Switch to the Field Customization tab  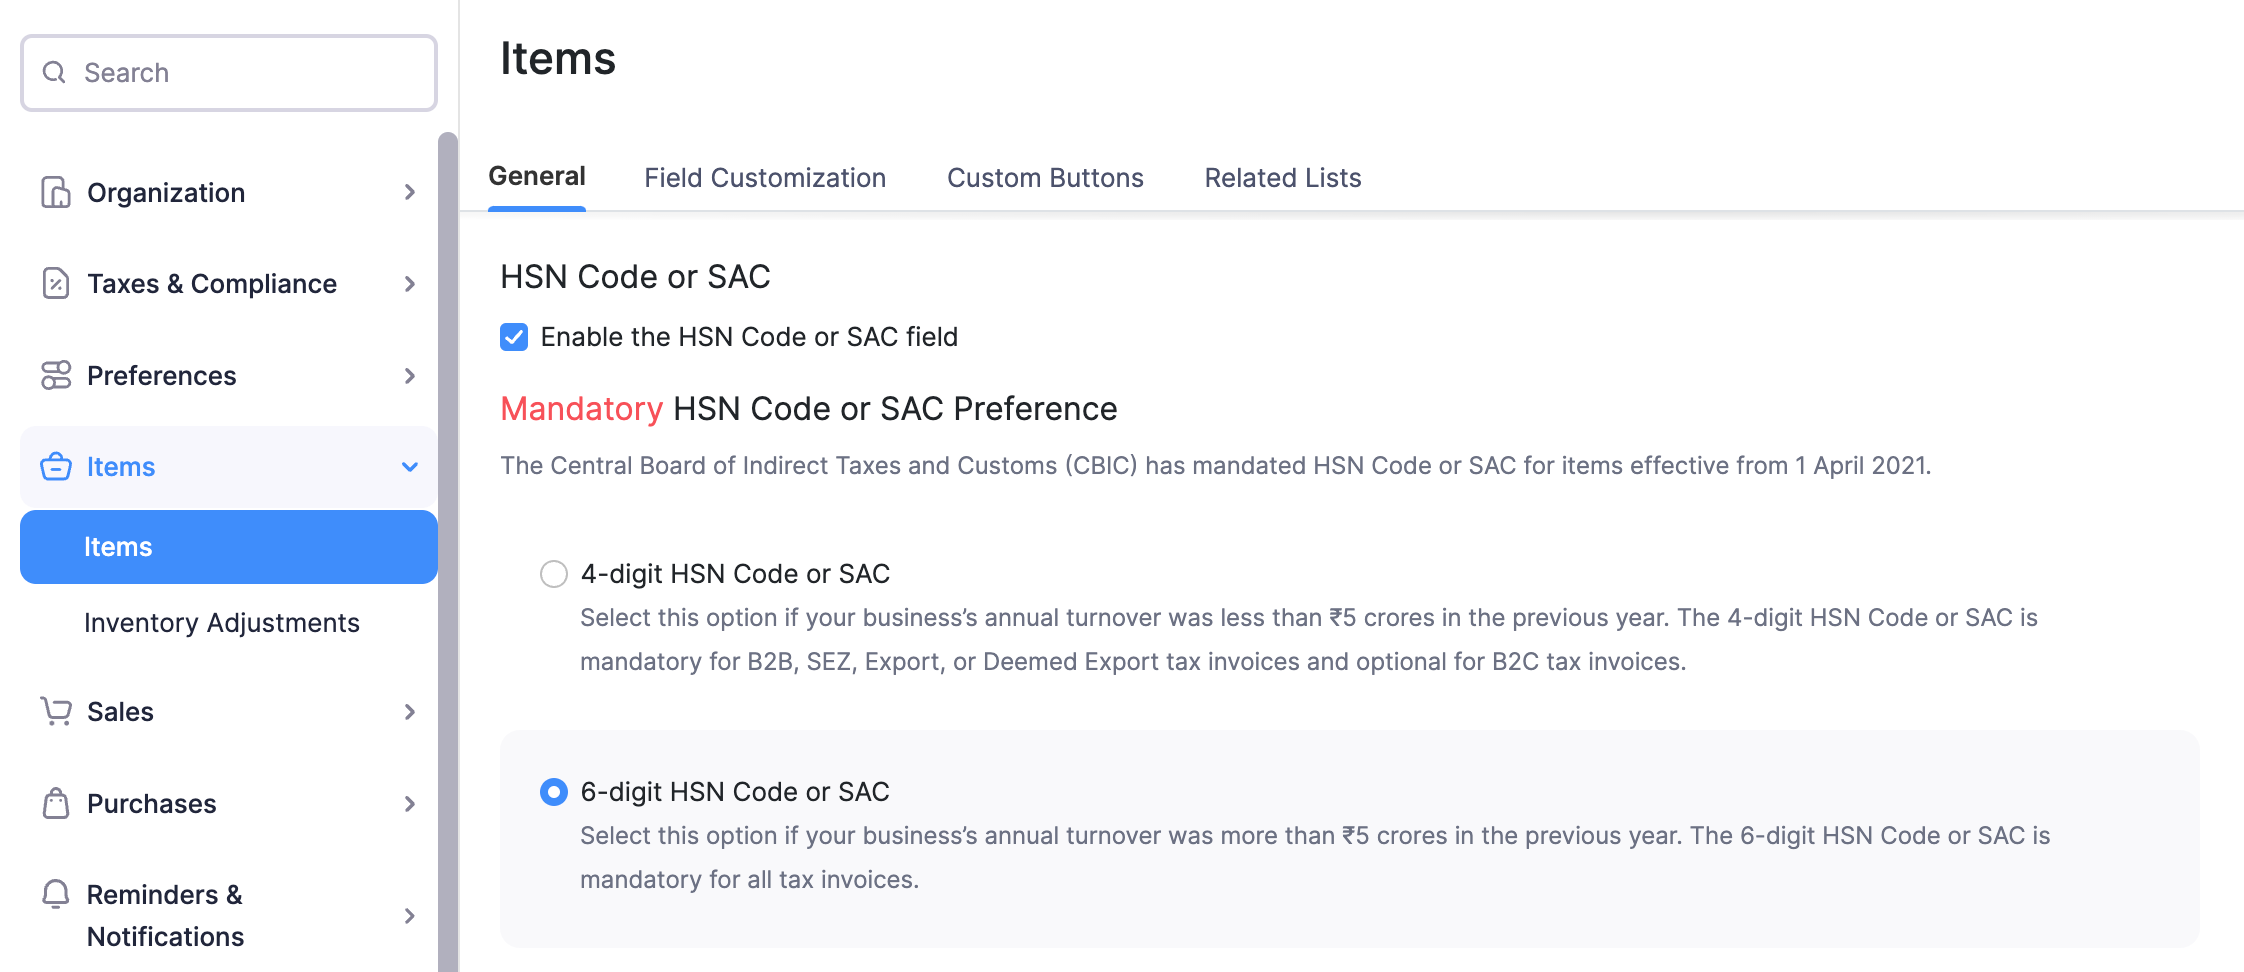tap(765, 177)
